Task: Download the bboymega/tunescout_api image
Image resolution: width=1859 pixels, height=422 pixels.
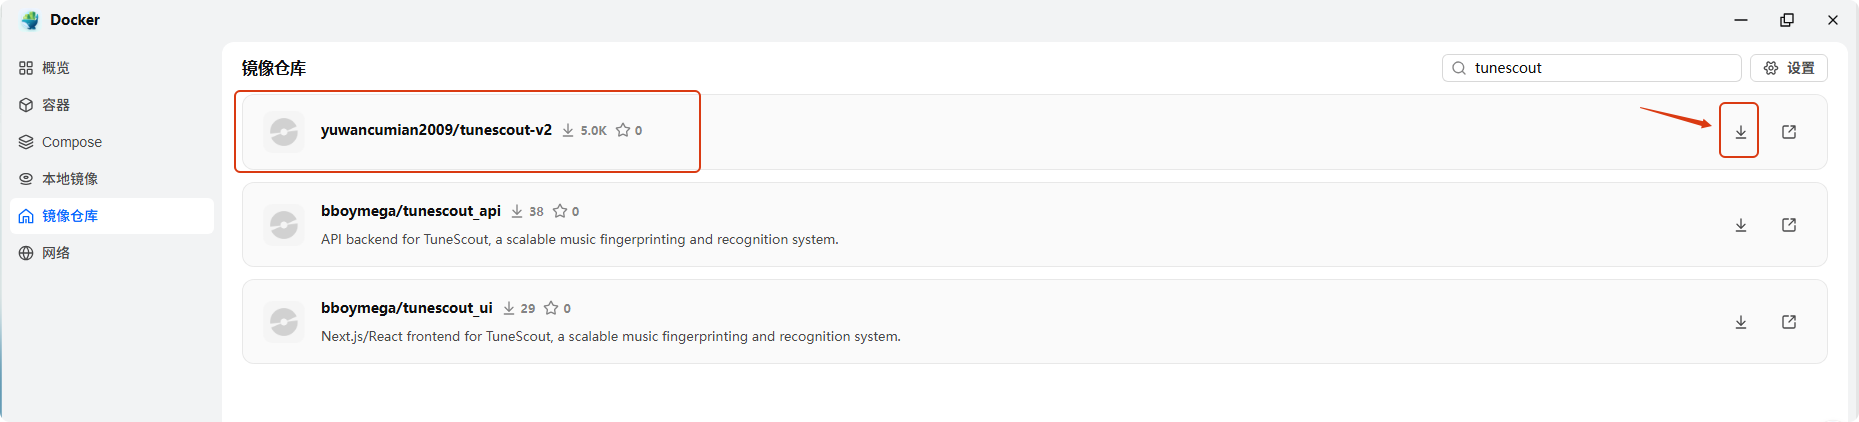Action: tap(1740, 225)
